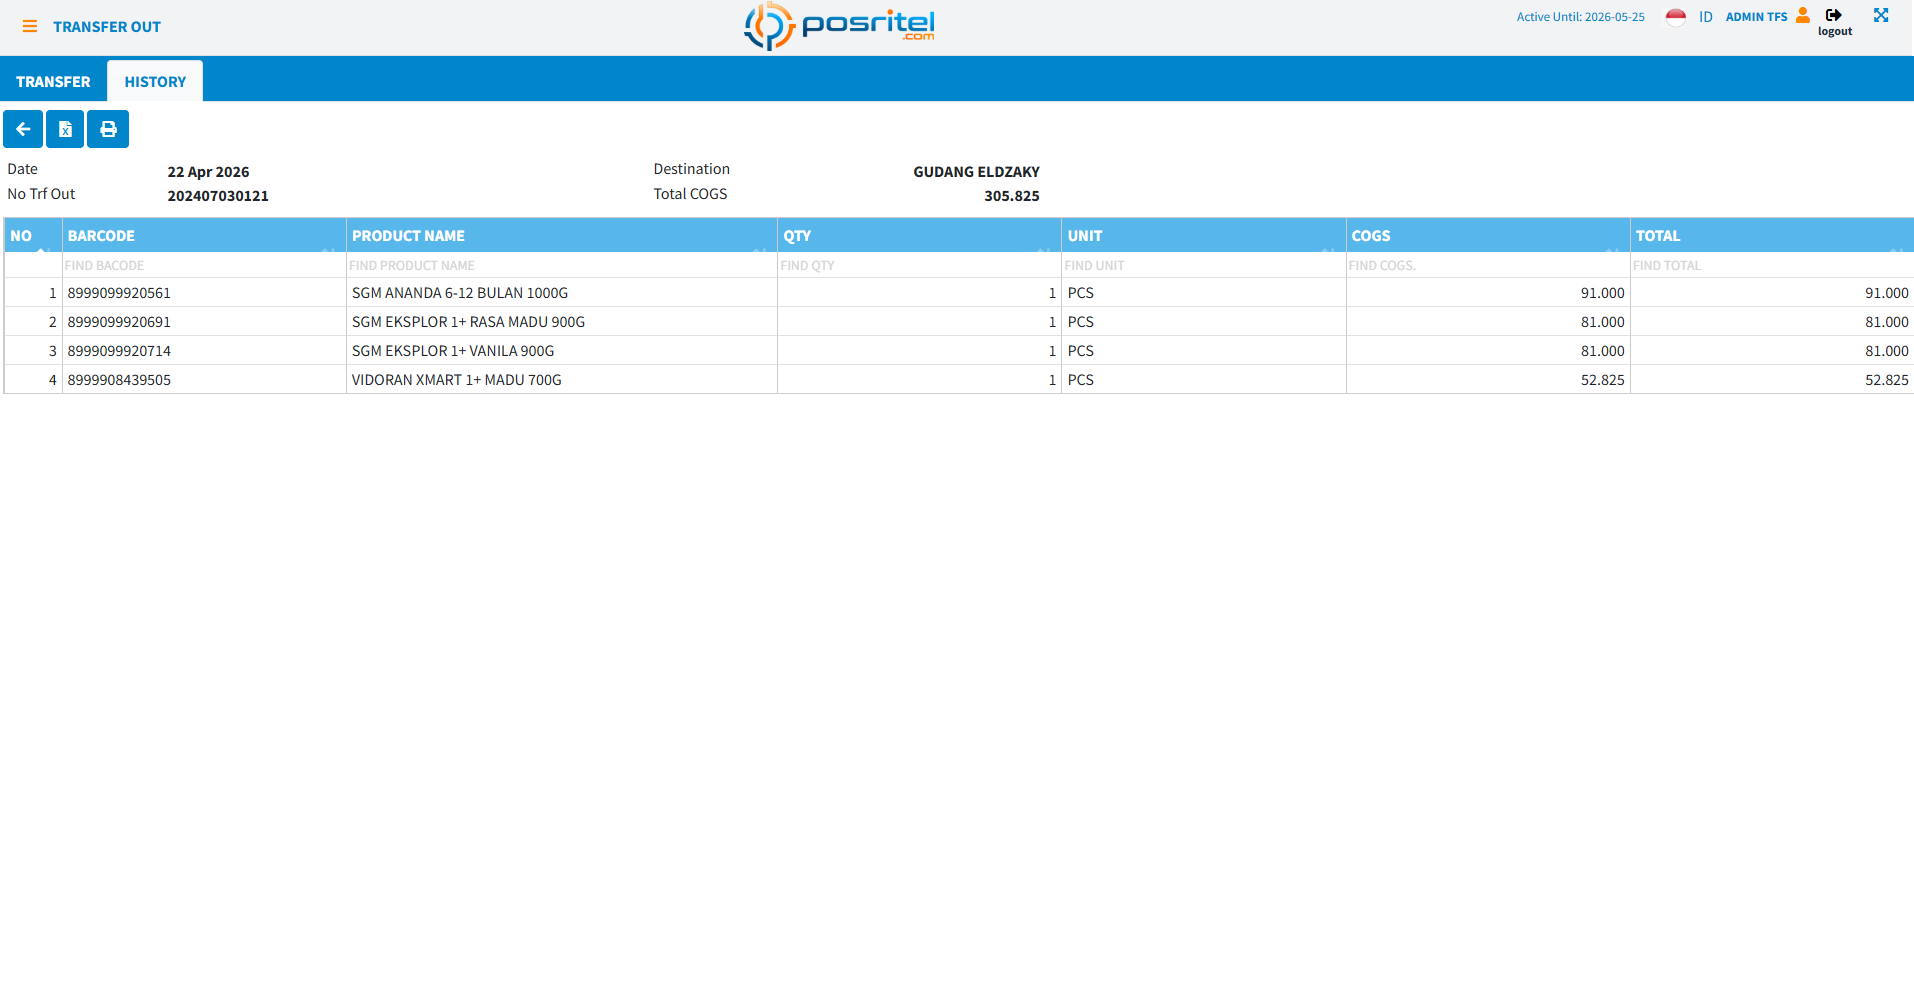Viewport: 1914px width, 992px height.
Task: Focus the FIND UNIT filter field
Action: 1203,266
